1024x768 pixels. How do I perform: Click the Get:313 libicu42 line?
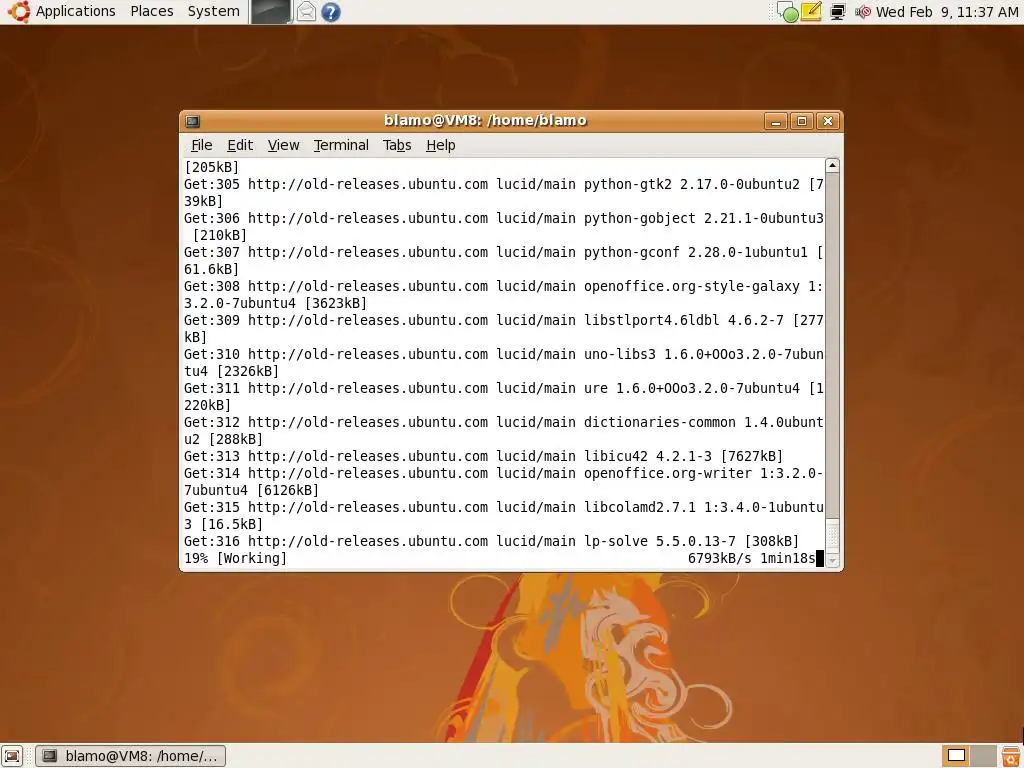coord(483,456)
